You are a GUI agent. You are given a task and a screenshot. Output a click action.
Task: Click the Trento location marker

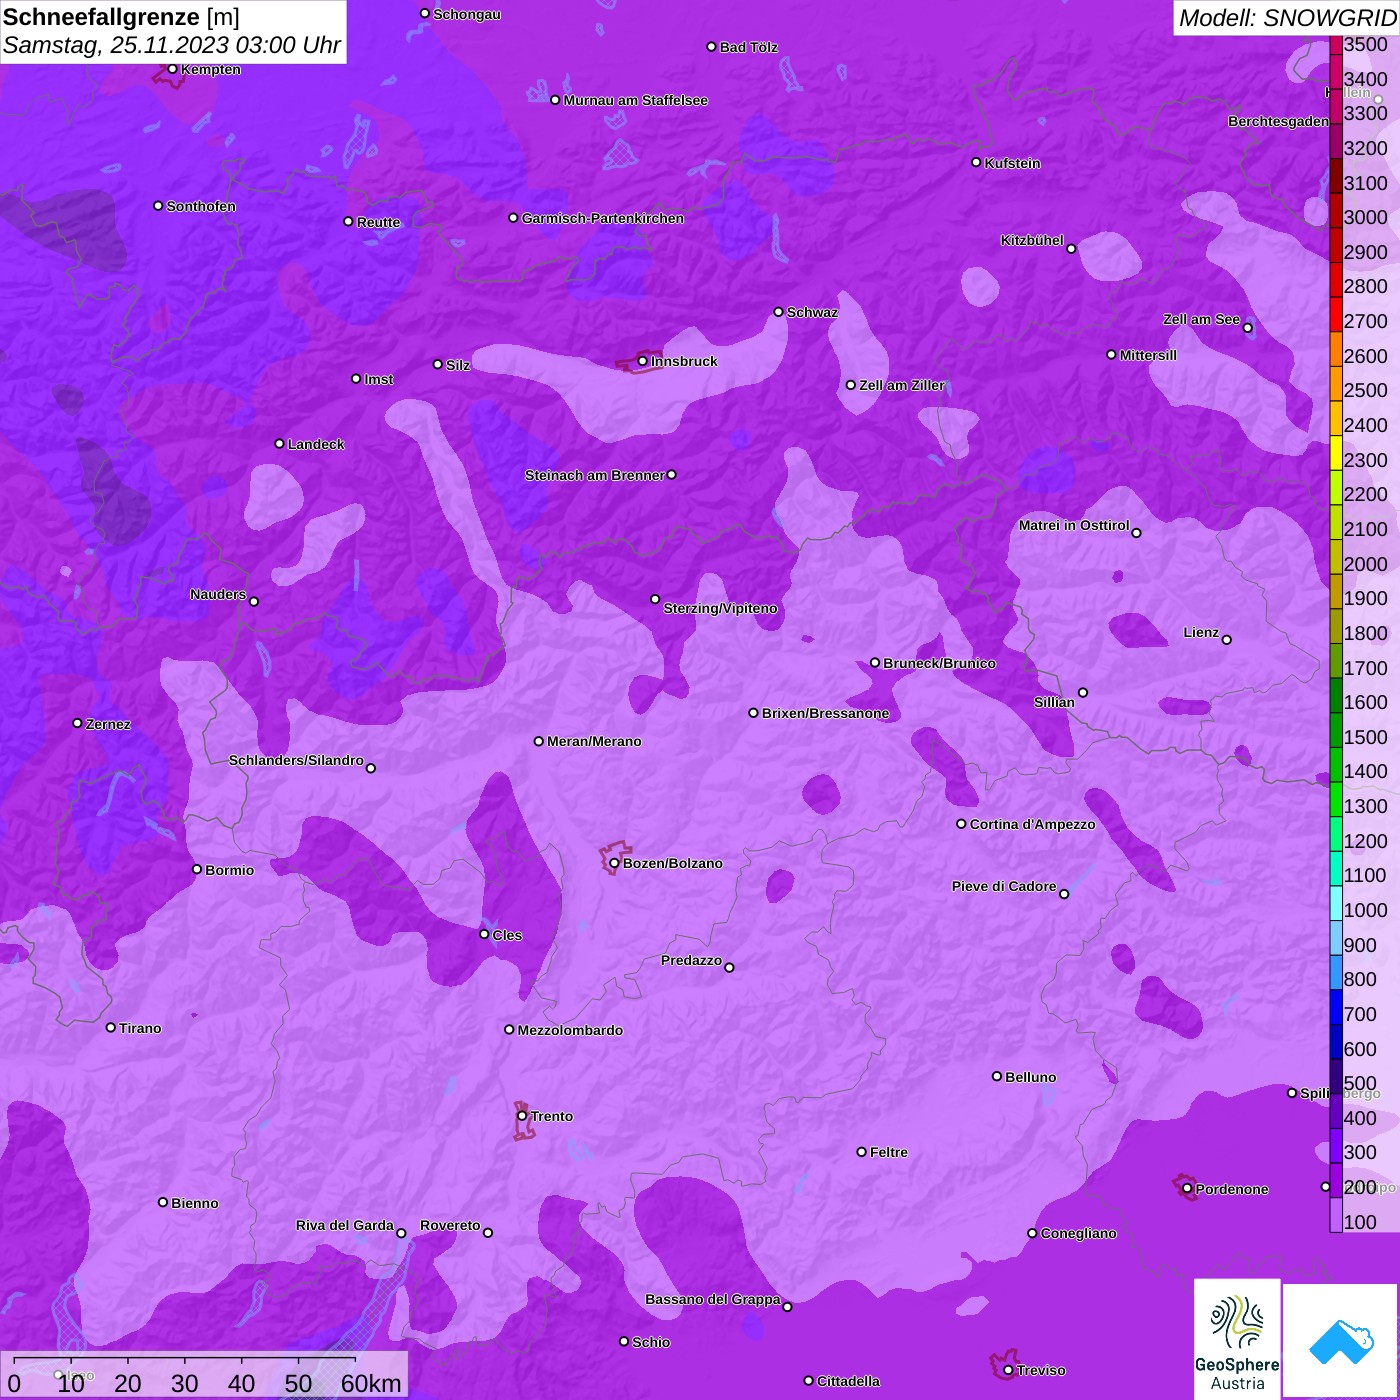[522, 1116]
